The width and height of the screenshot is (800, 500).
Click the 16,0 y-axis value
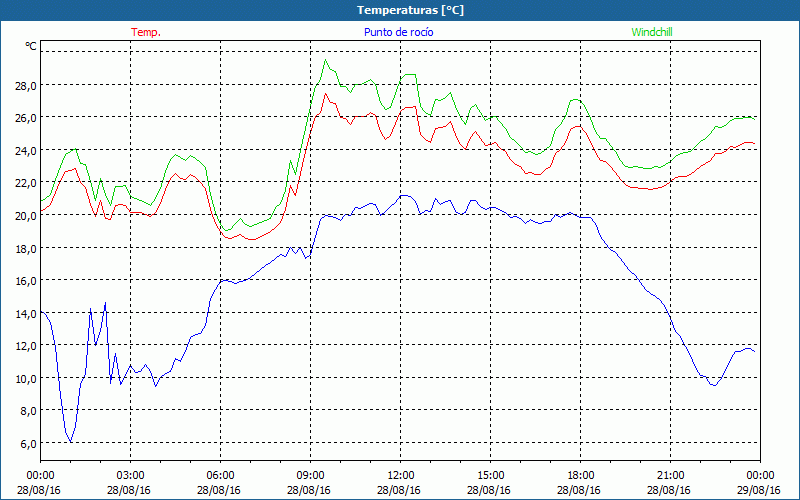click(25, 281)
